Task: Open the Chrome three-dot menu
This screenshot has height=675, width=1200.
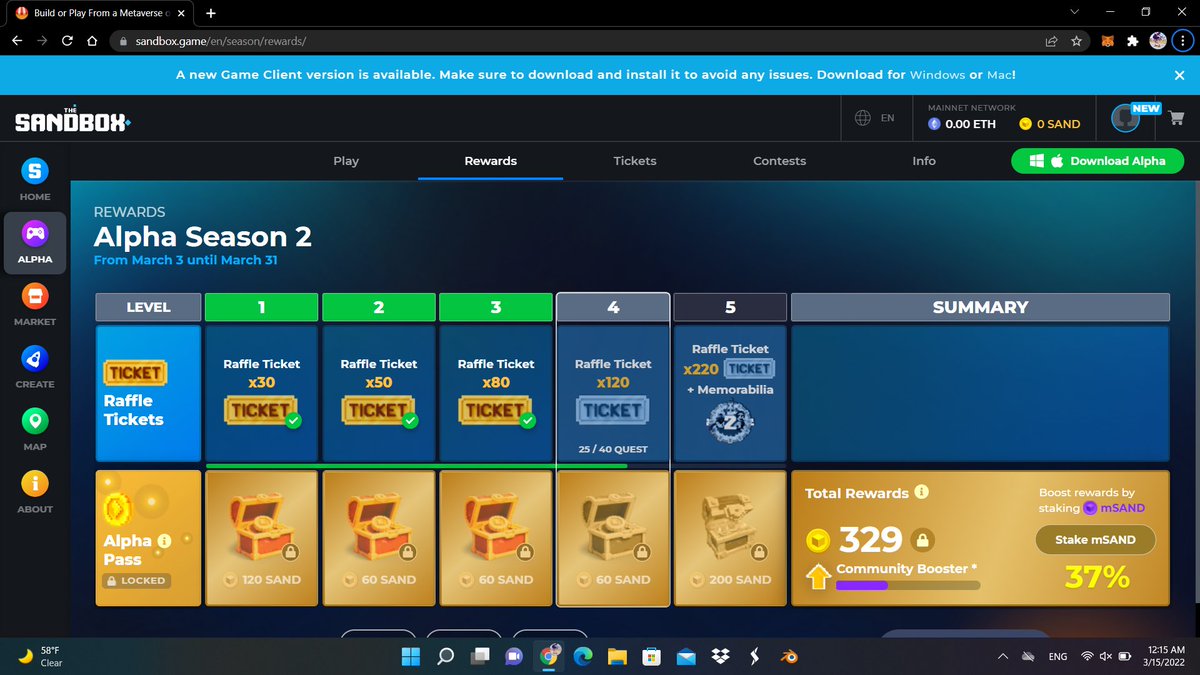Action: pos(1183,41)
